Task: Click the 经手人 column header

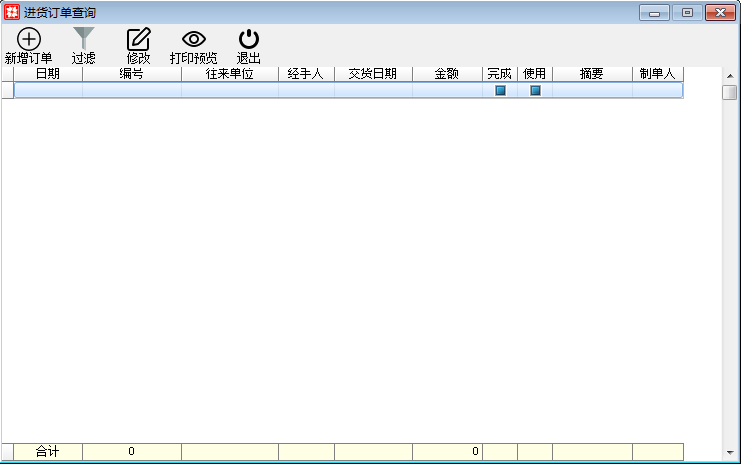Action: coord(306,74)
